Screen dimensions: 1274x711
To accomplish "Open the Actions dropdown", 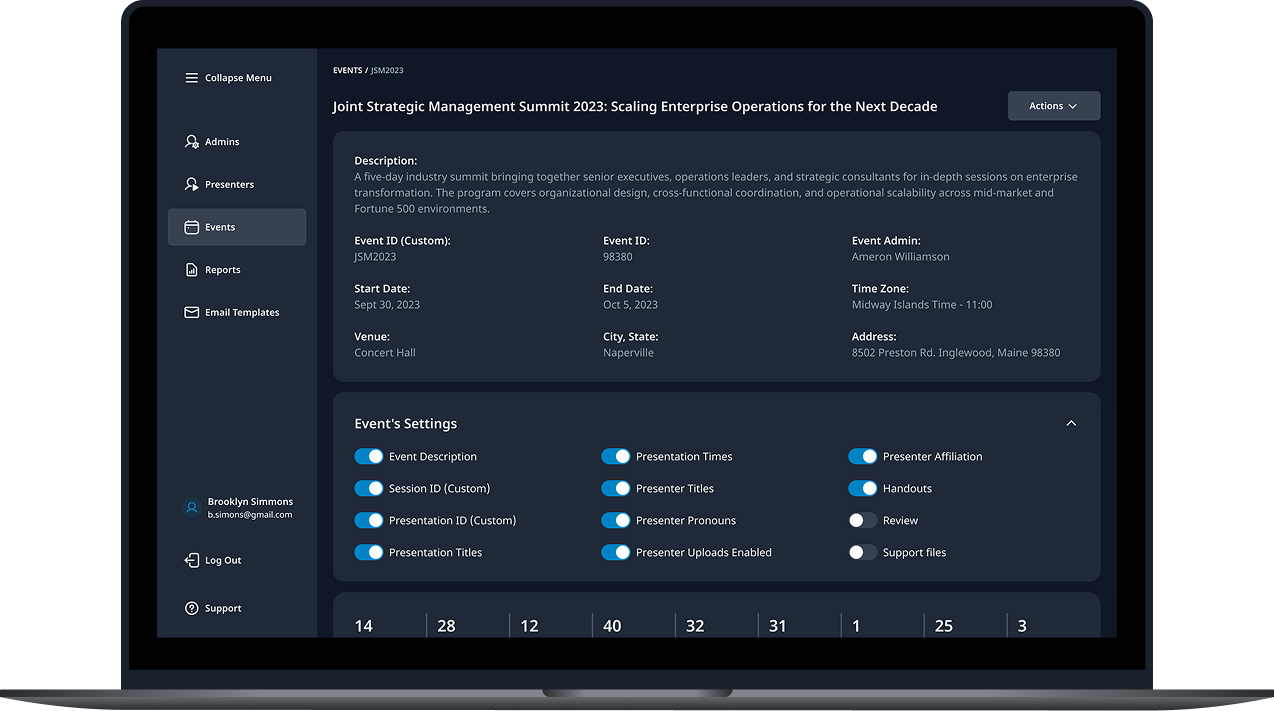I will pos(1054,106).
